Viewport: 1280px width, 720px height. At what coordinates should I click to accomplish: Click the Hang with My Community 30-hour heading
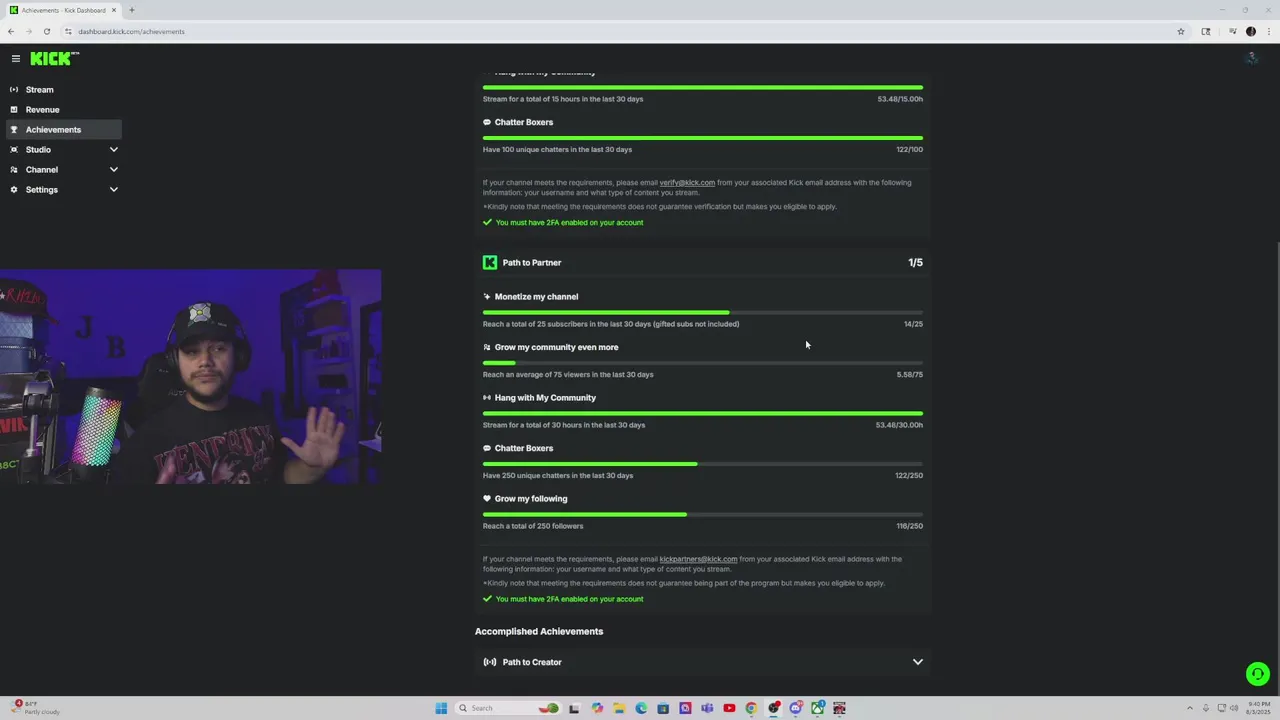tap(545, 398)
